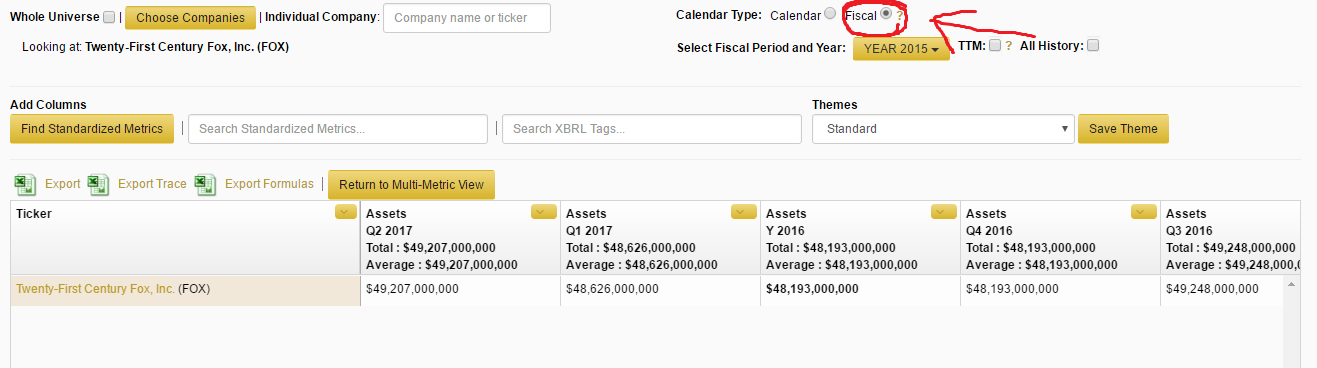
Task: Tick the TTM checkbox
Action: (995, 45)
